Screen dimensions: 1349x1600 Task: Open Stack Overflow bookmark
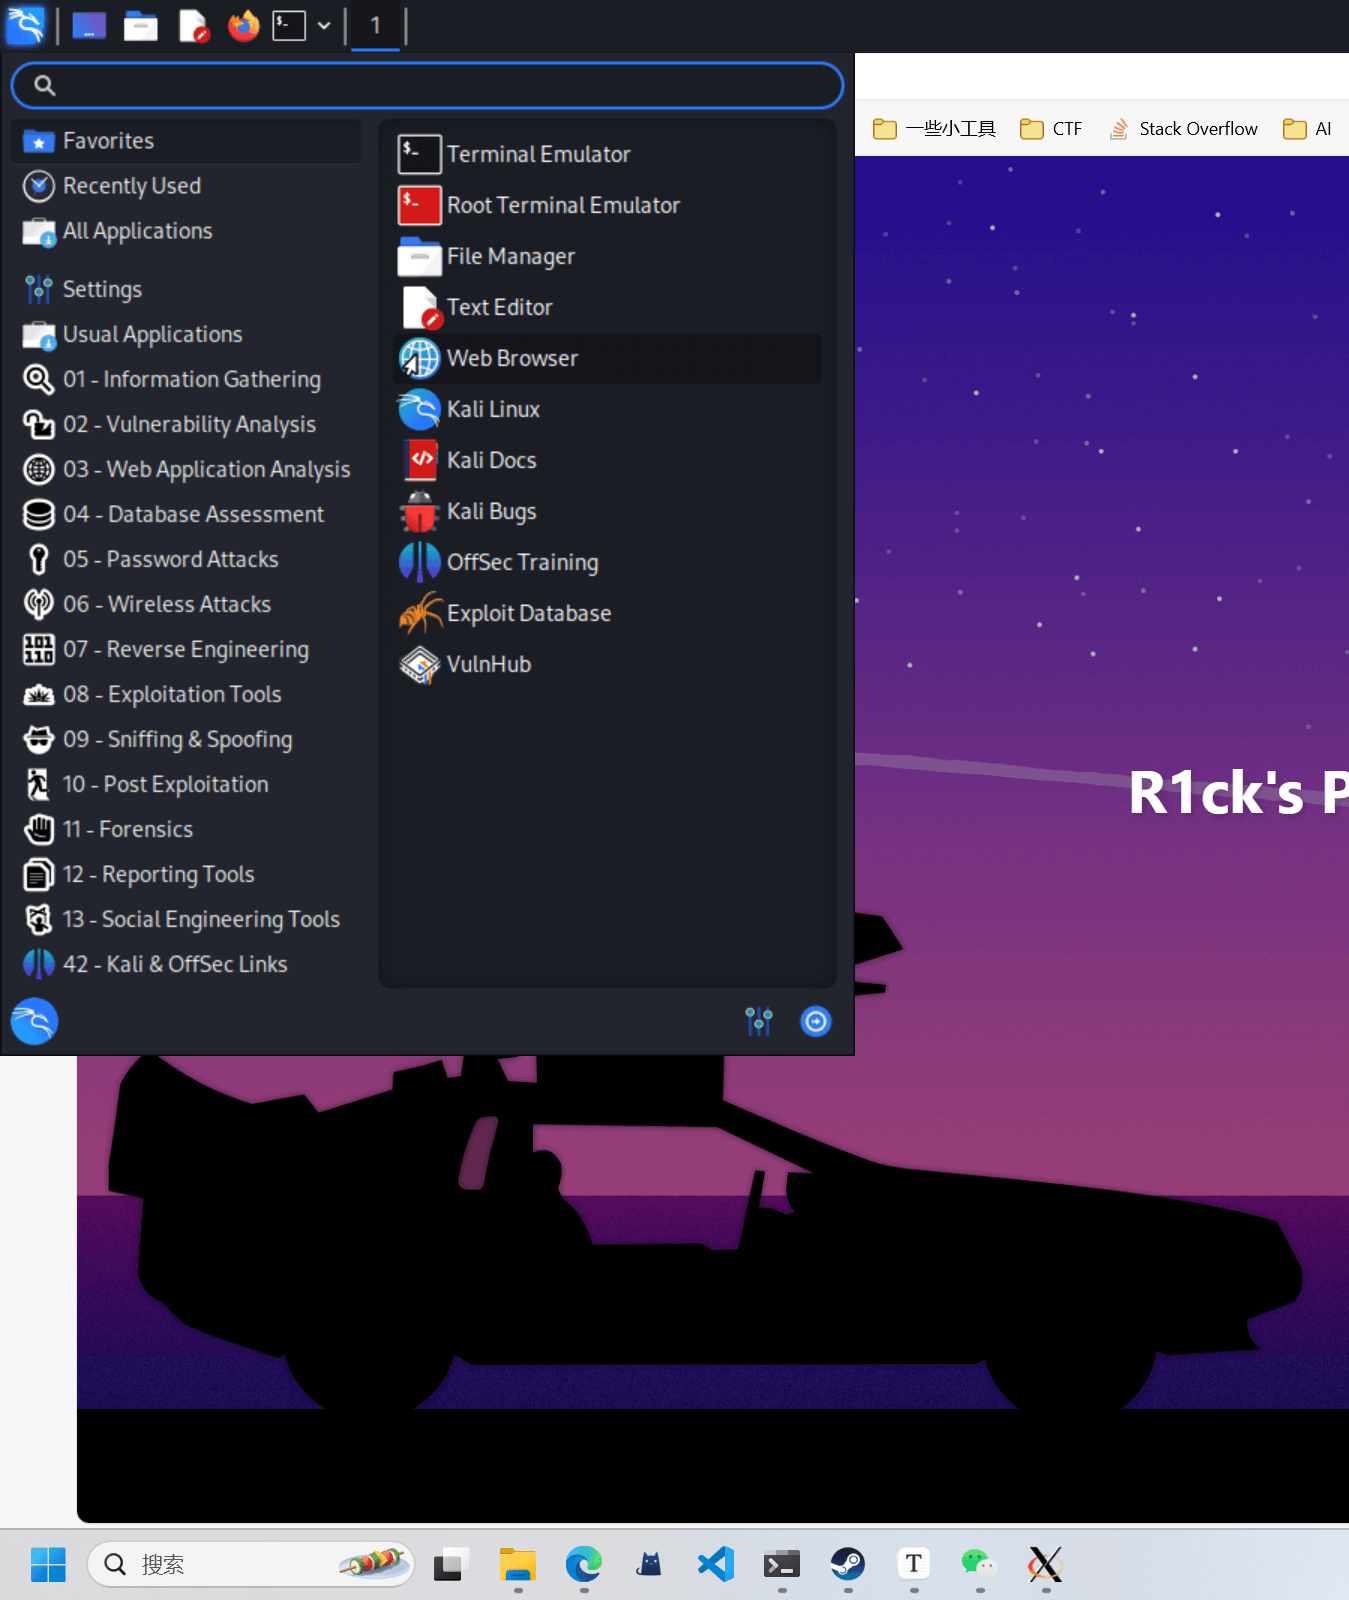pyautogui.click(x=1184, y=129)
